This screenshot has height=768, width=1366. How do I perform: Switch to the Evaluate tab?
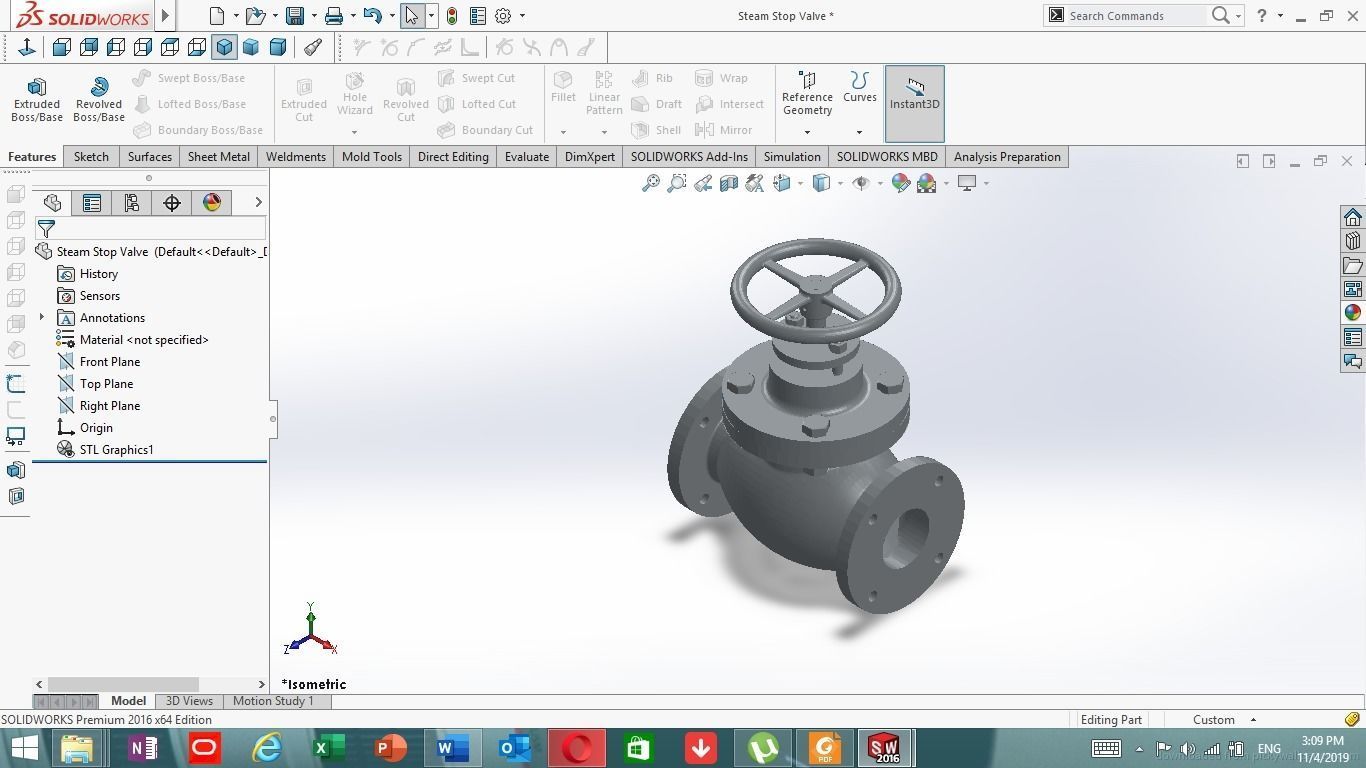(527, 157)
